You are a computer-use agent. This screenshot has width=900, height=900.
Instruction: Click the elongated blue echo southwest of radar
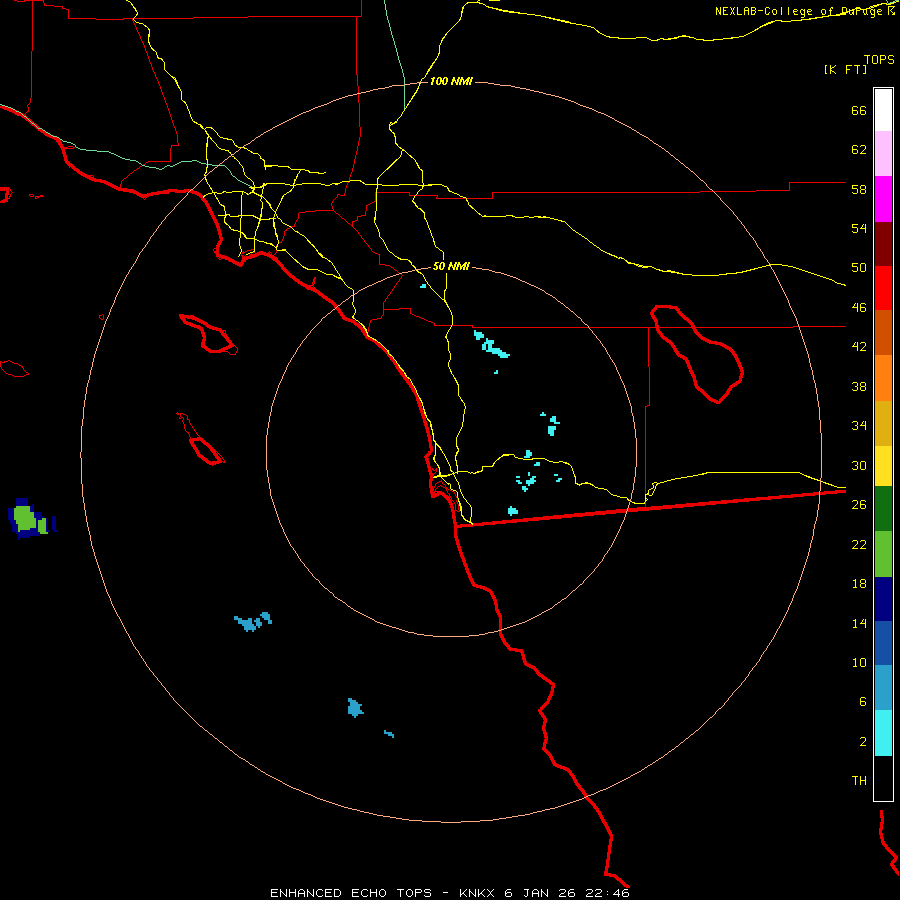coord(253,622)
